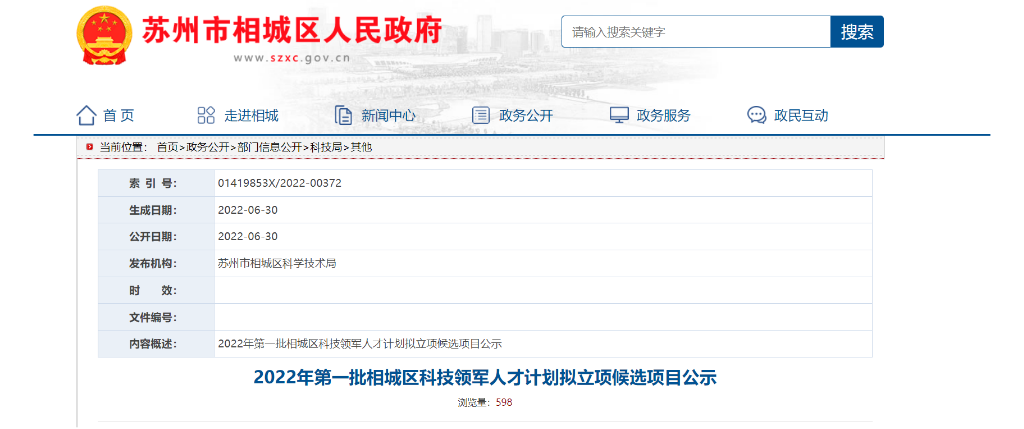The height and width of the screenshot is (429, 1024).
Task: Follow the 首页 link in the breadcrumb
Action: coord(167,147)
